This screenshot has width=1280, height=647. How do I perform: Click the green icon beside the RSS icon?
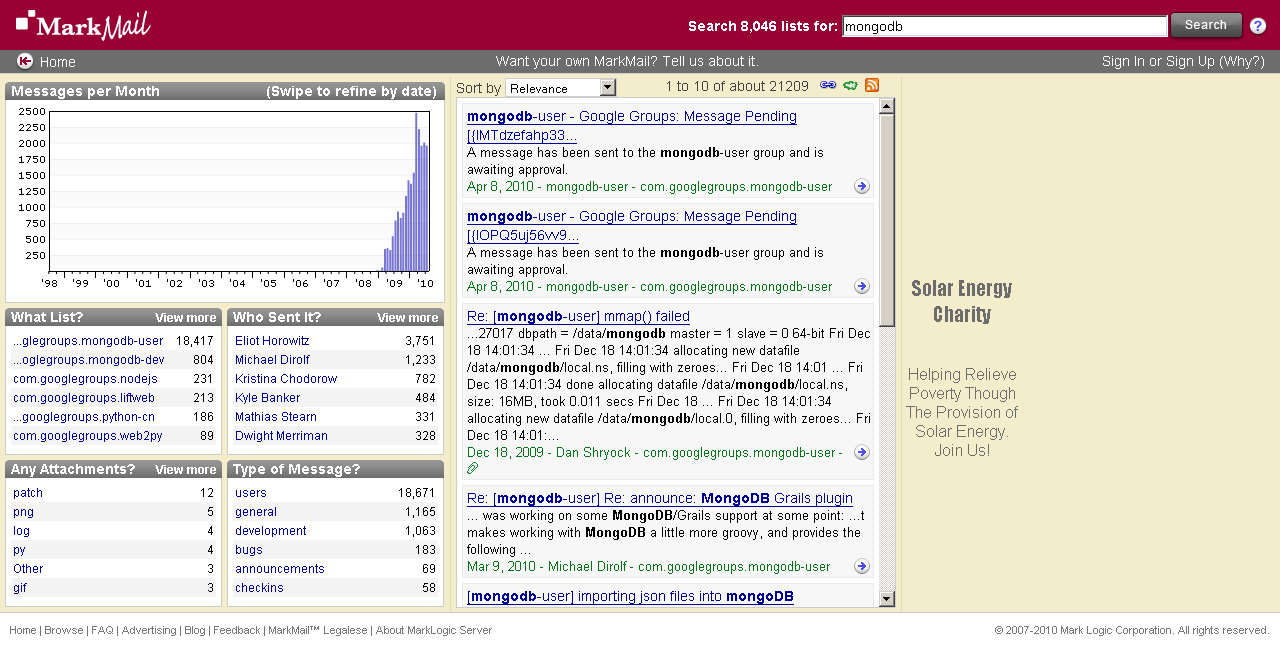(850, 86)
